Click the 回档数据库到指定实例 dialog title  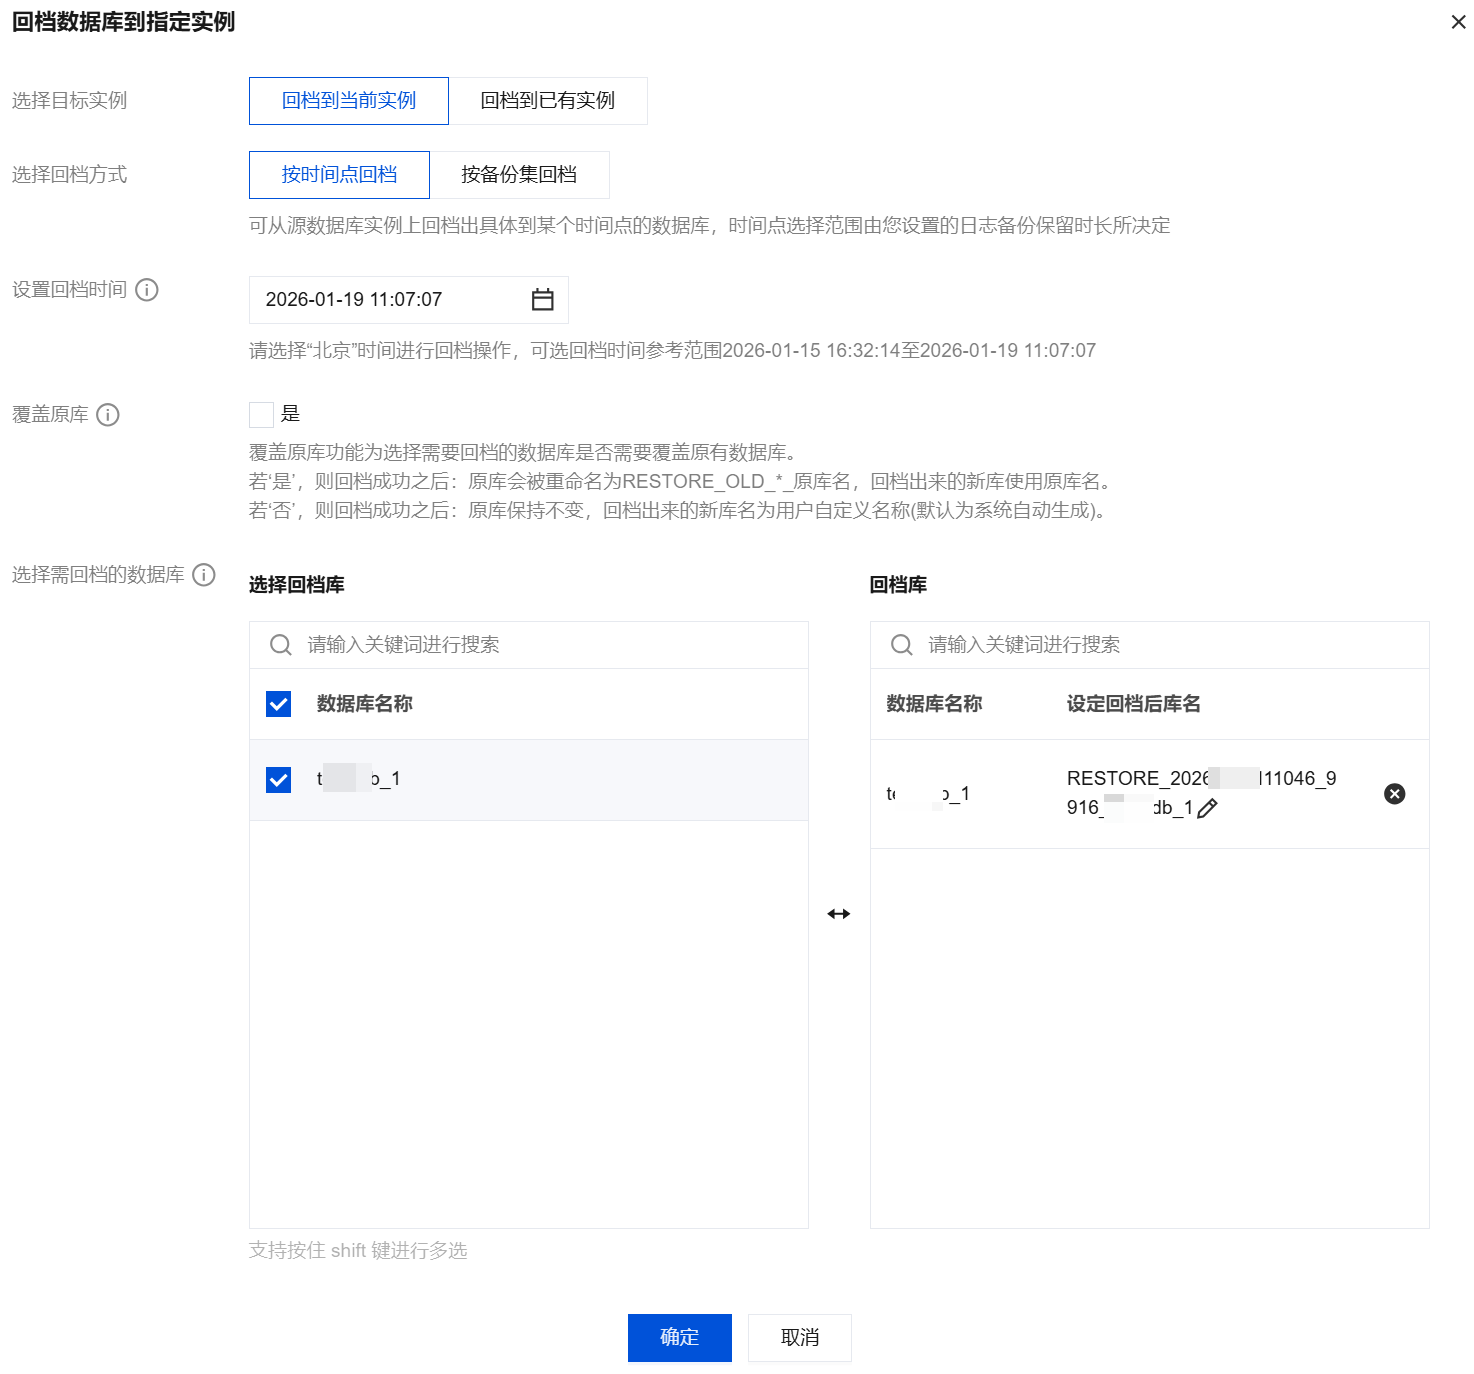click(124, 22)
